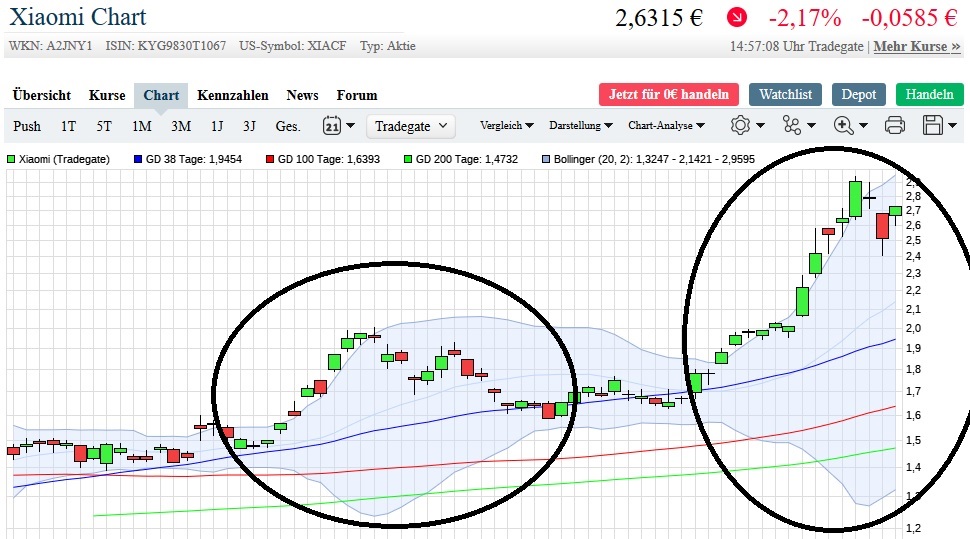This screenshot has width=970, height=539.
Task: Select the 3M timeframe
Action: pos(181,126)
